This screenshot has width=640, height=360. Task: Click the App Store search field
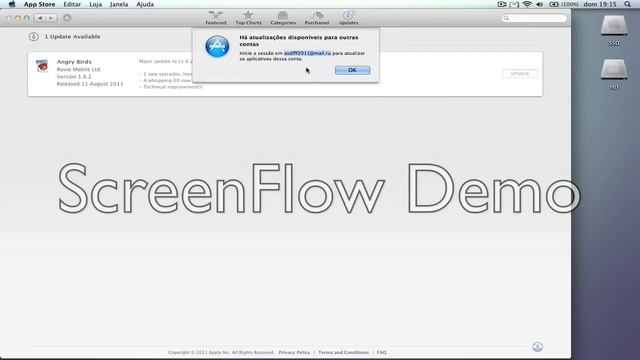point(534,18)
